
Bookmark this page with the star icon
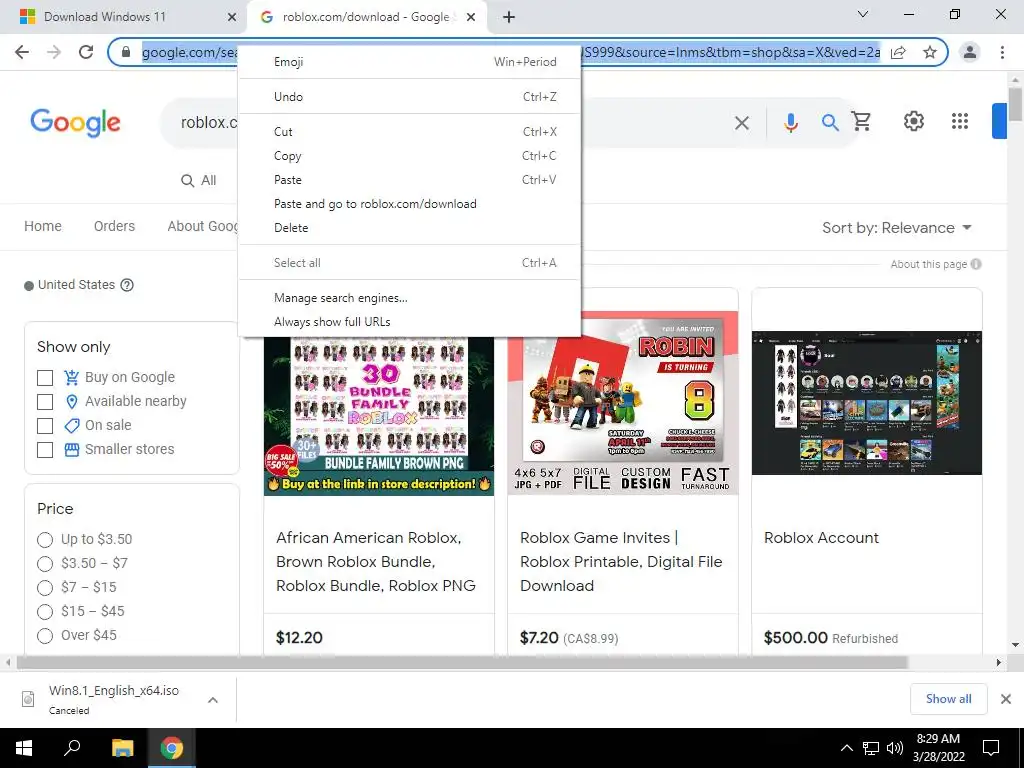tap(930, 52)
